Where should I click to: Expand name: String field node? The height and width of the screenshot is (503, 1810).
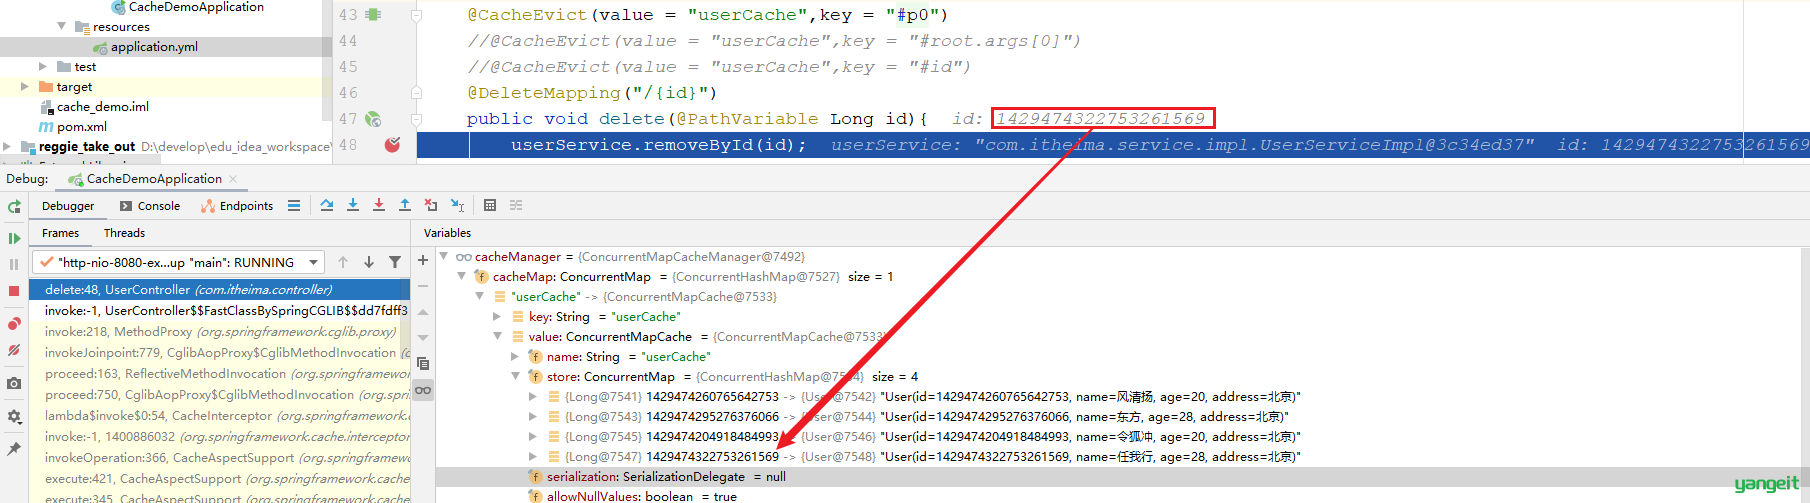(515, 356)
